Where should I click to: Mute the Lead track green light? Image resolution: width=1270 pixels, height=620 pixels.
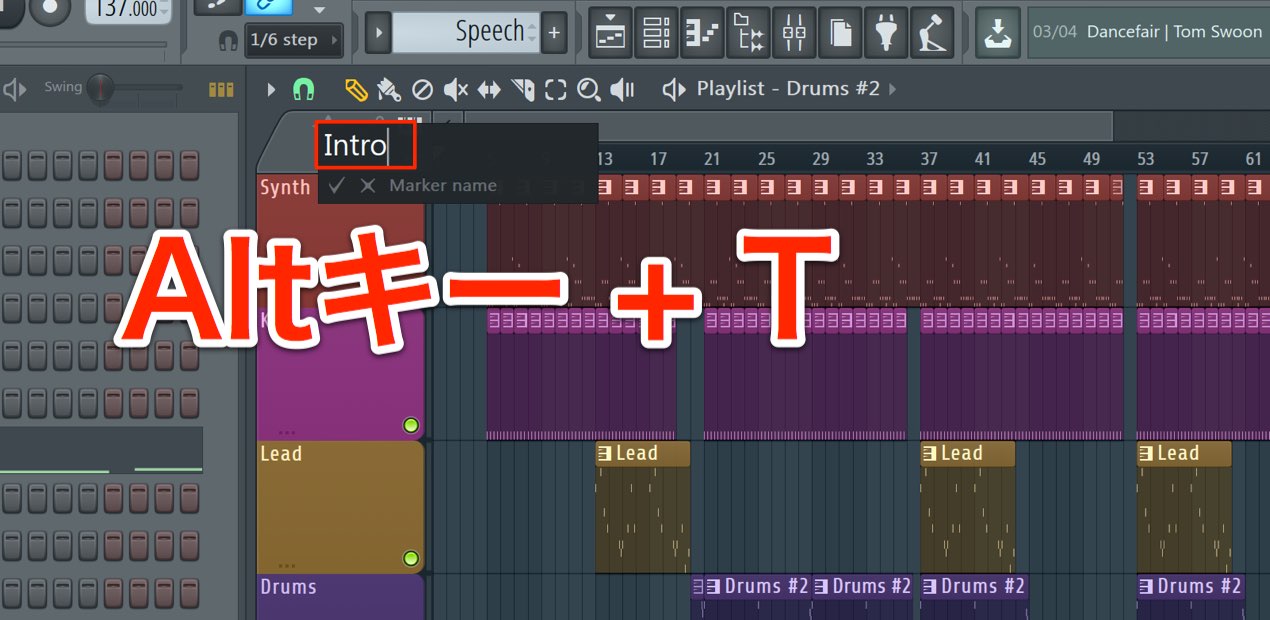click(x=410, y=558)
